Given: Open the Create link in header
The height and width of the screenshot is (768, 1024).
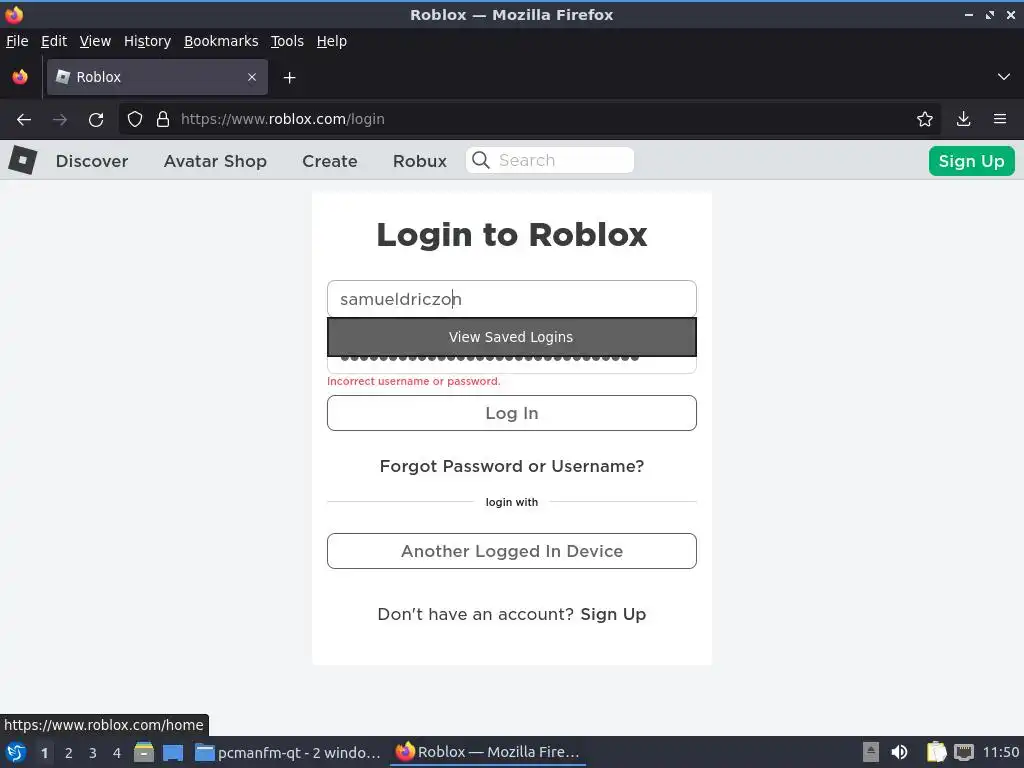Looking at the screenshot, I should pyautogui.click(x=330, y=161).
